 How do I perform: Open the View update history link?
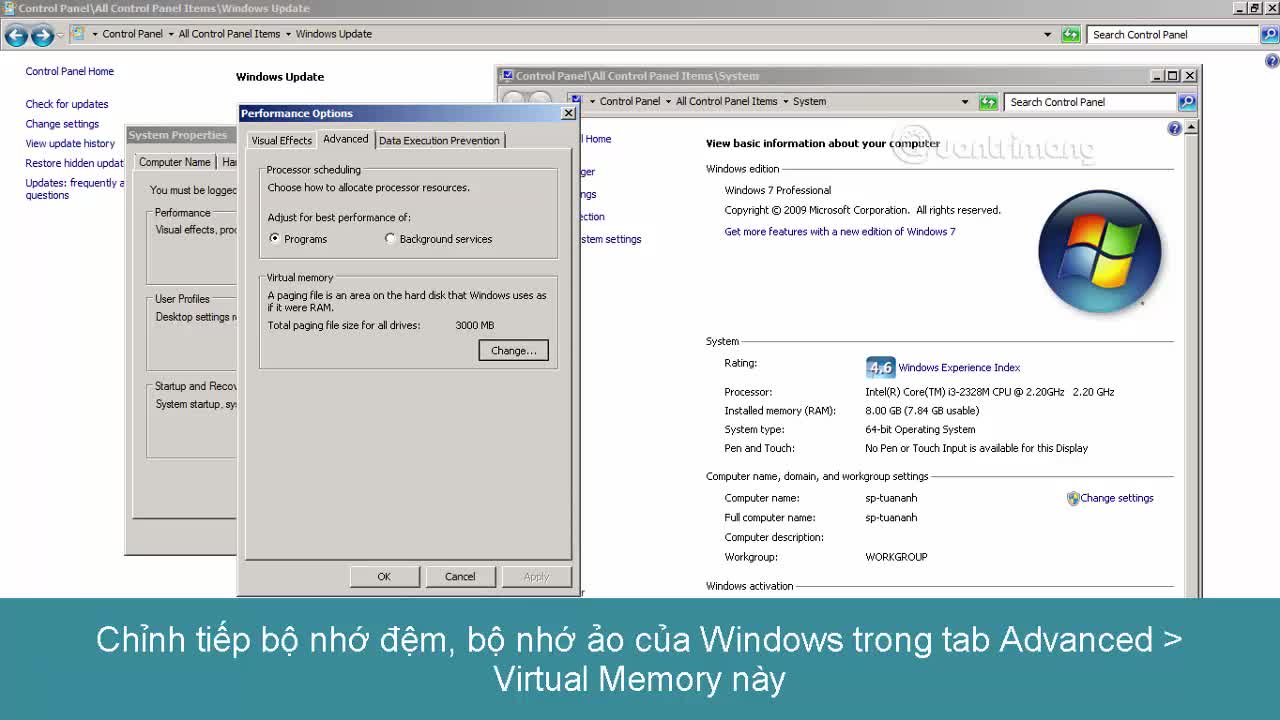[70, 144]
